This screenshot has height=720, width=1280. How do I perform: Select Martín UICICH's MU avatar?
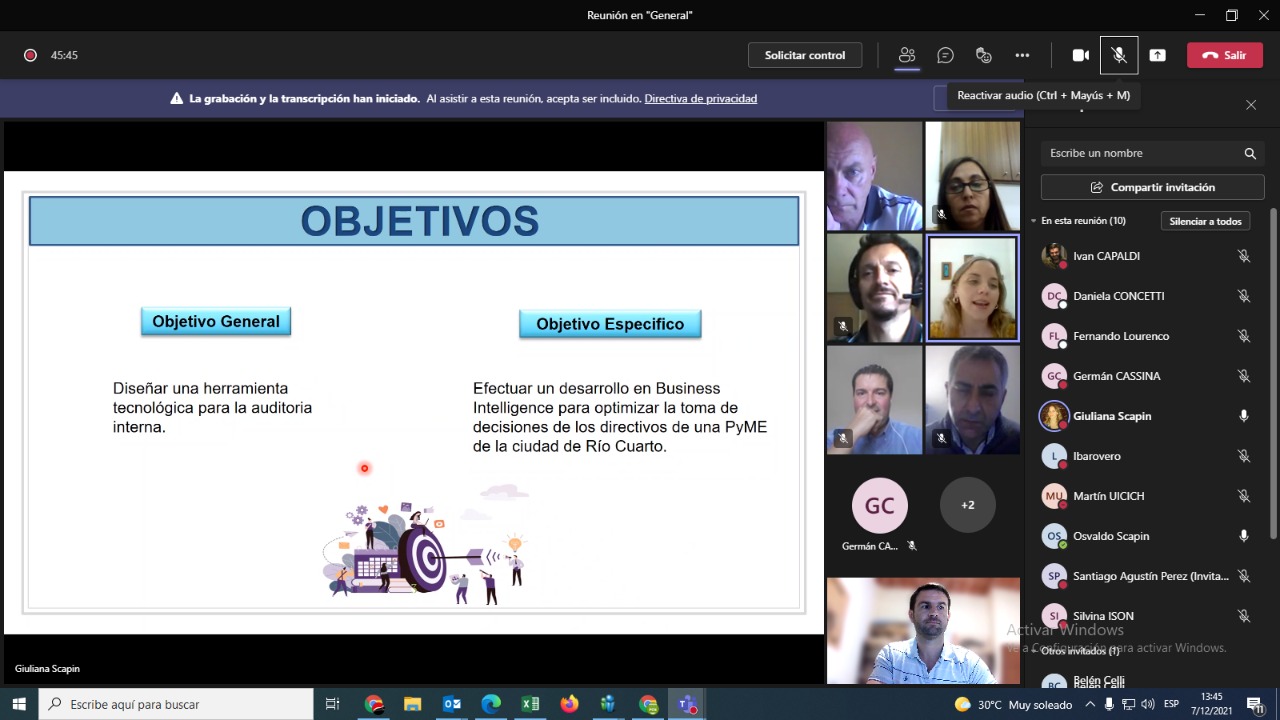(1054, 496)
